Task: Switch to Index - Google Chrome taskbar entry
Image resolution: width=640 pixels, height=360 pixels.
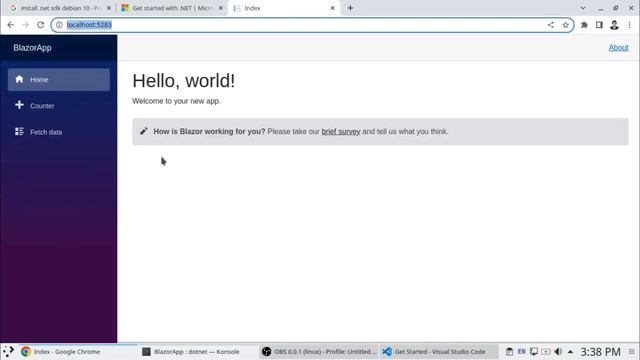Action: pyautogui.click(x=78, y=351)
